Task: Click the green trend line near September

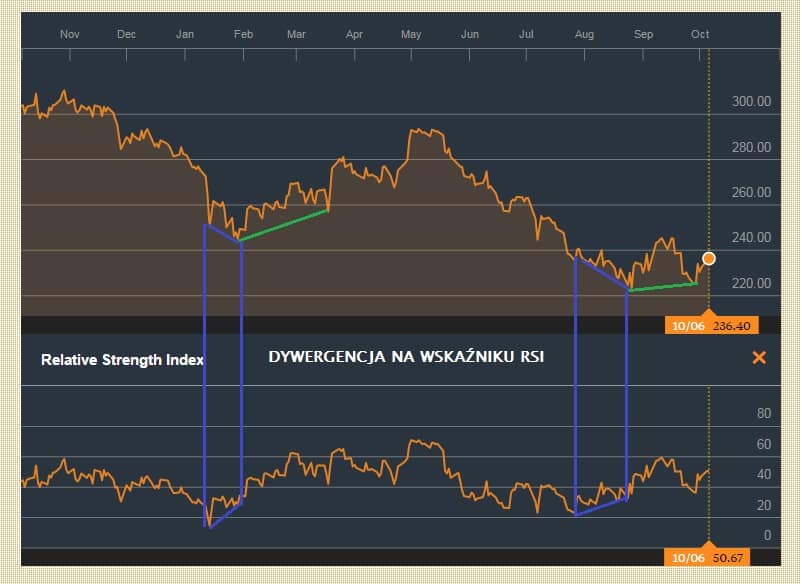Action: click(x=663, y=287)
